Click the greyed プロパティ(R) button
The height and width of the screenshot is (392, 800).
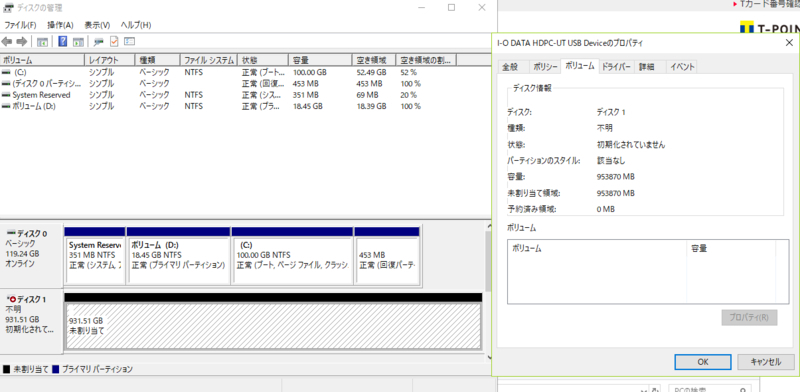click(749, 317)
